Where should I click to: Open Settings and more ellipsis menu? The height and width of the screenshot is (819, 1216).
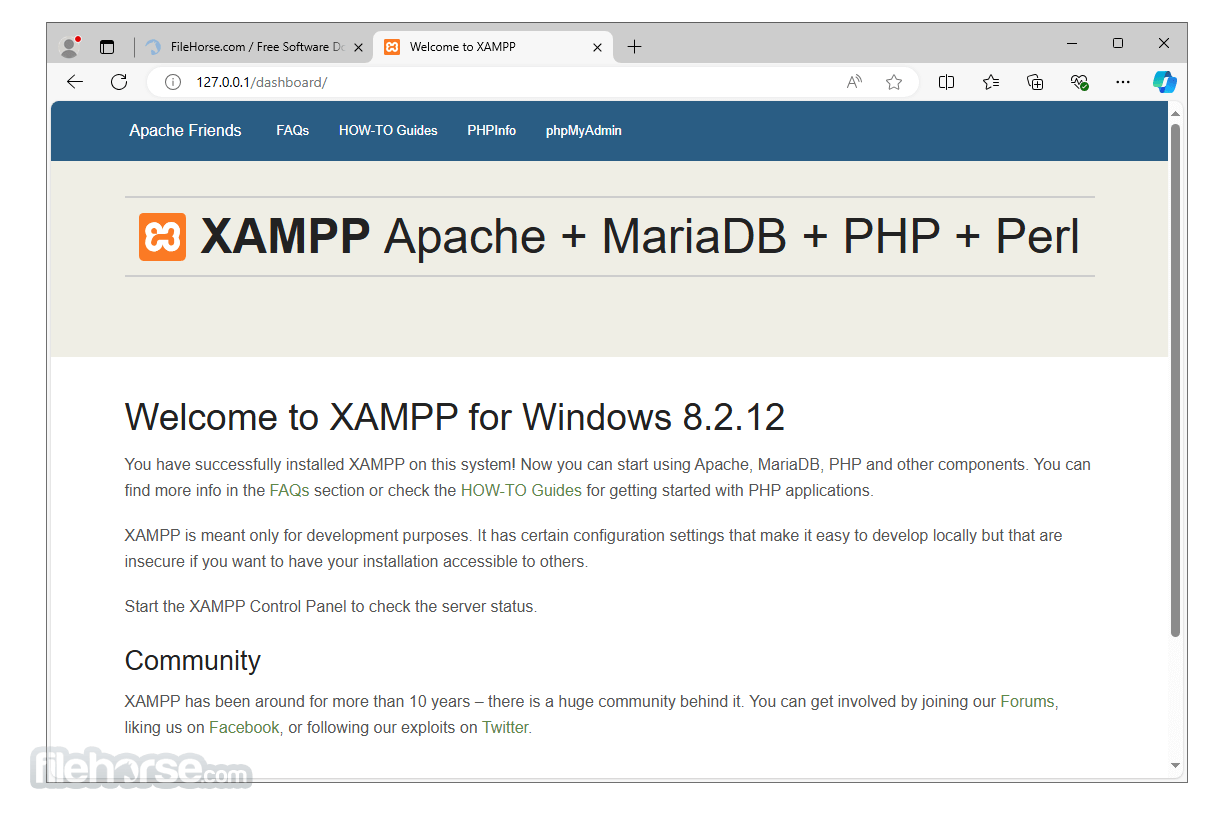(1123, 82)
